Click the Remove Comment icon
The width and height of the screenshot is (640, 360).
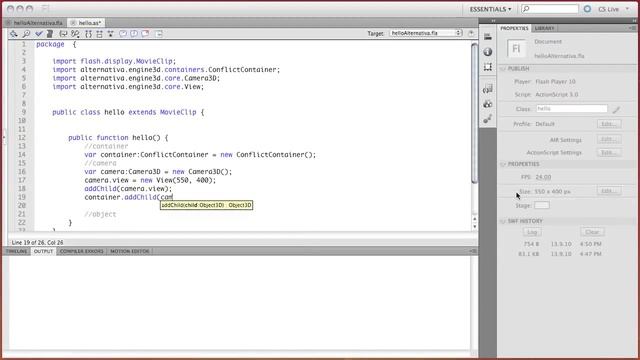(145, 34)
